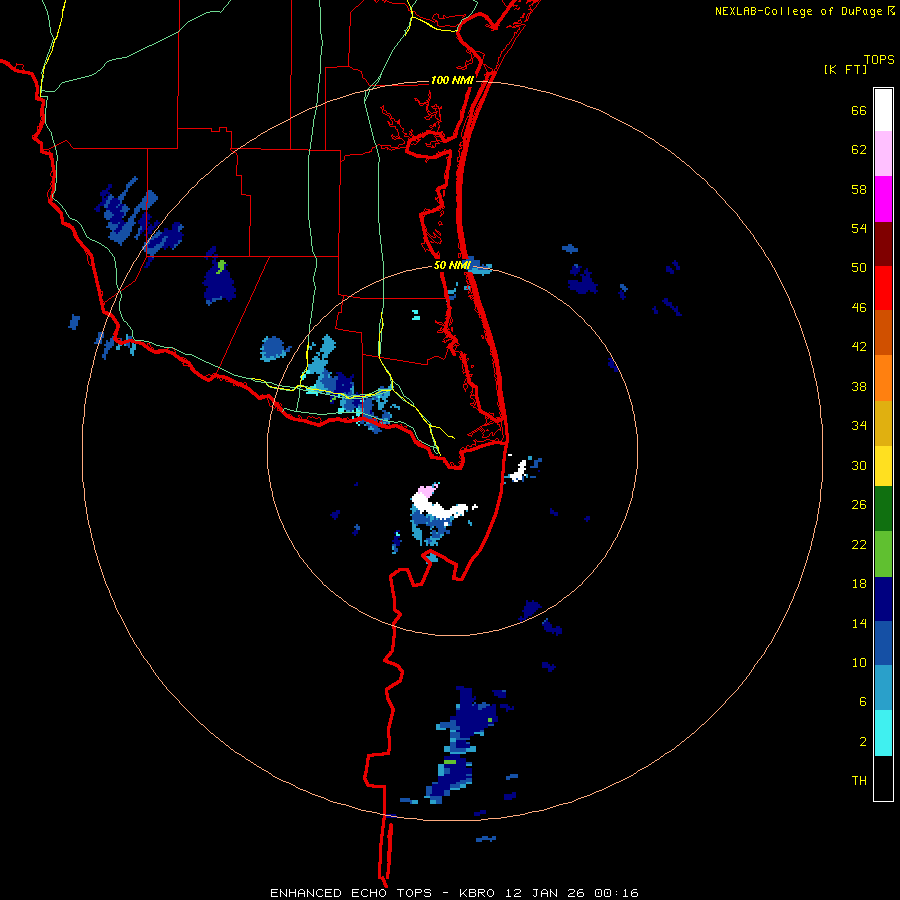Viewport: 900px width, 900px height.
Task: Select the bright red legend swatch
Action: coord(883,288)
